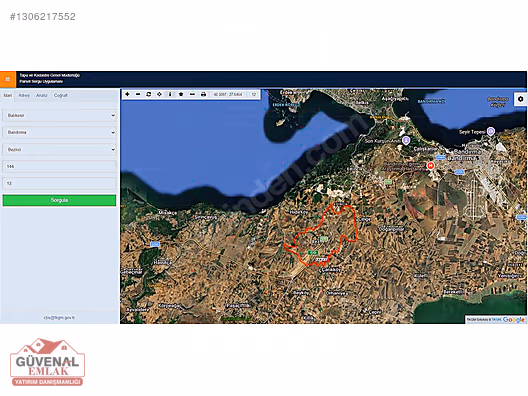Click the green Sorgula button

click(59, 200)
